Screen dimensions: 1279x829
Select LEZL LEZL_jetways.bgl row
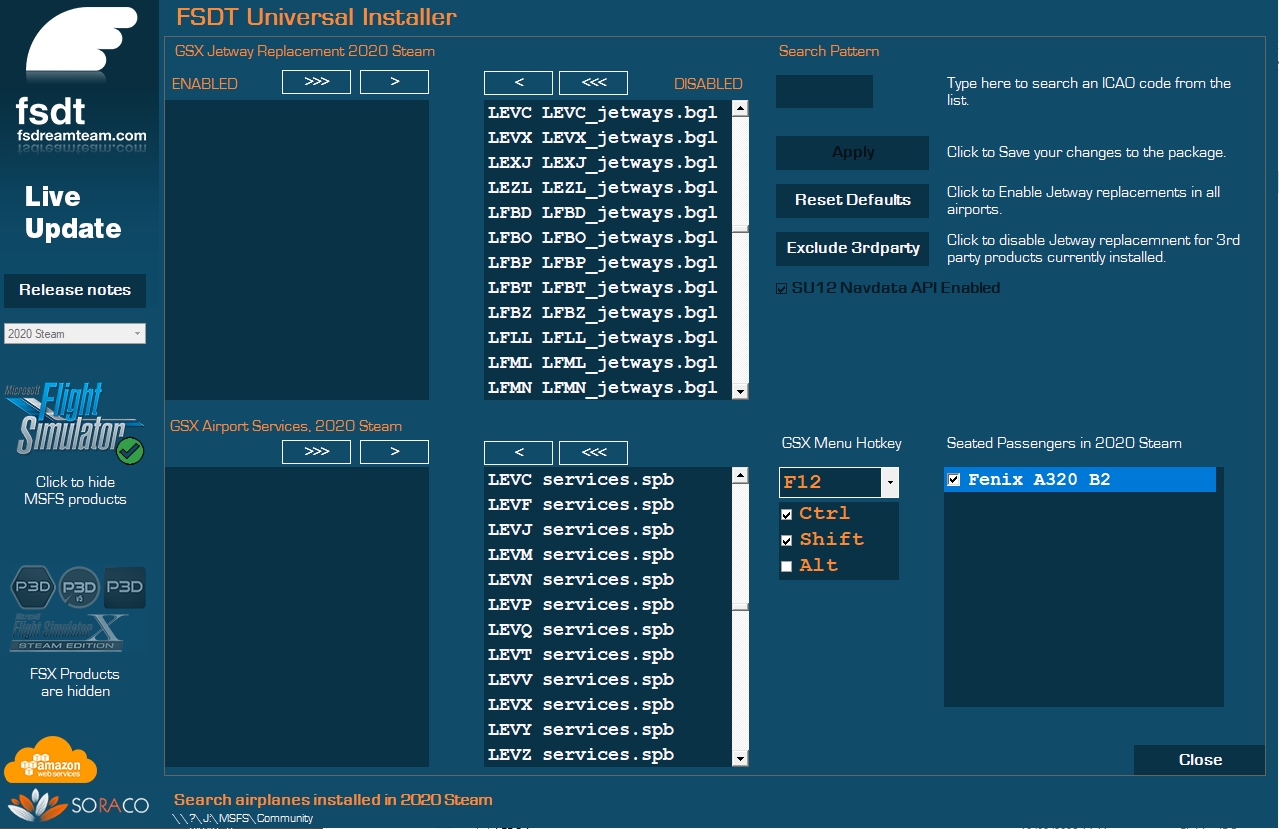608,187
